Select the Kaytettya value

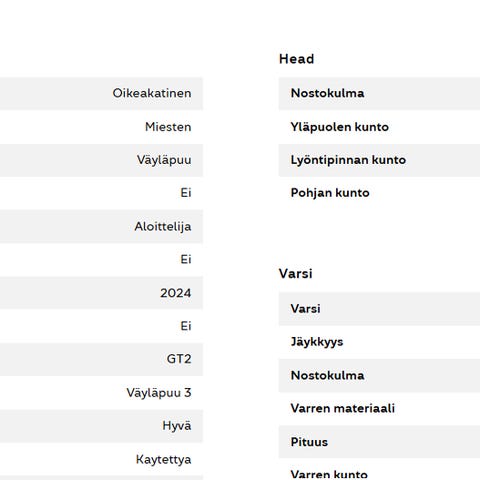[x=164, y=460]
